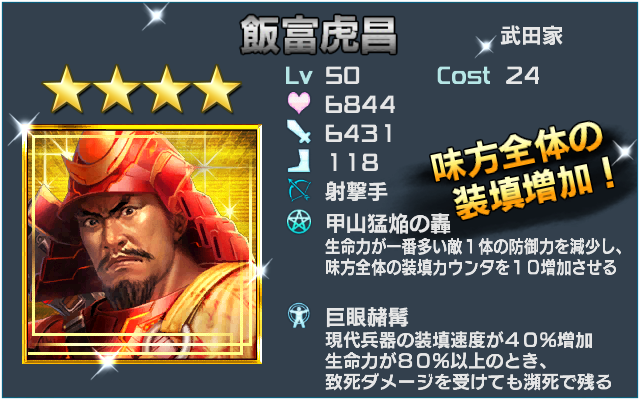The height and width of the screenshot is (400, 640).
Task: Click the human figure passive ability icon
Action: (299, 316)
